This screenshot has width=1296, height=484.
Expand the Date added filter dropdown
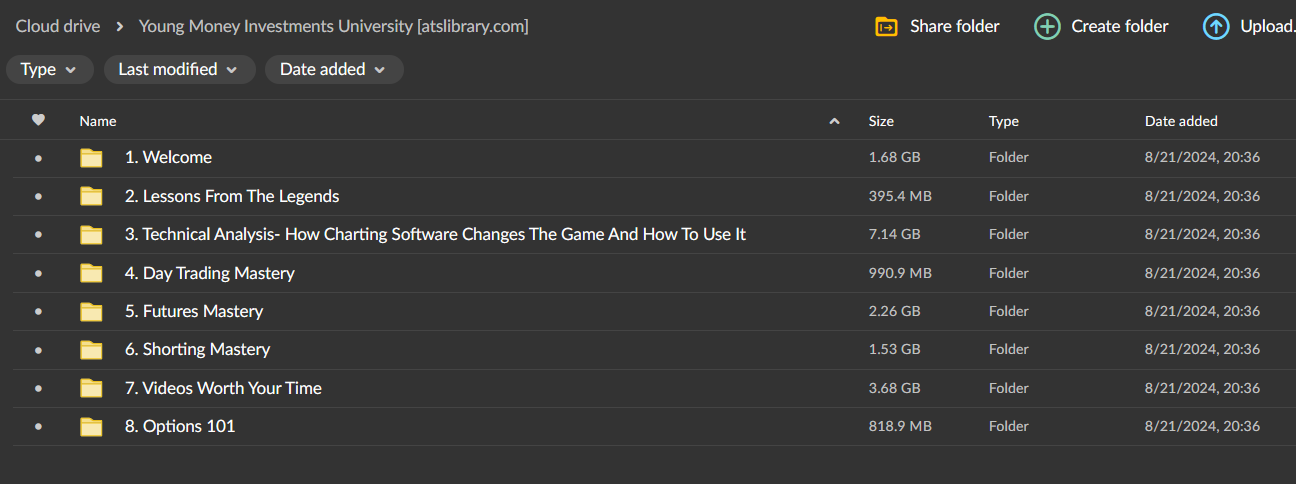(x=334, y=70)
